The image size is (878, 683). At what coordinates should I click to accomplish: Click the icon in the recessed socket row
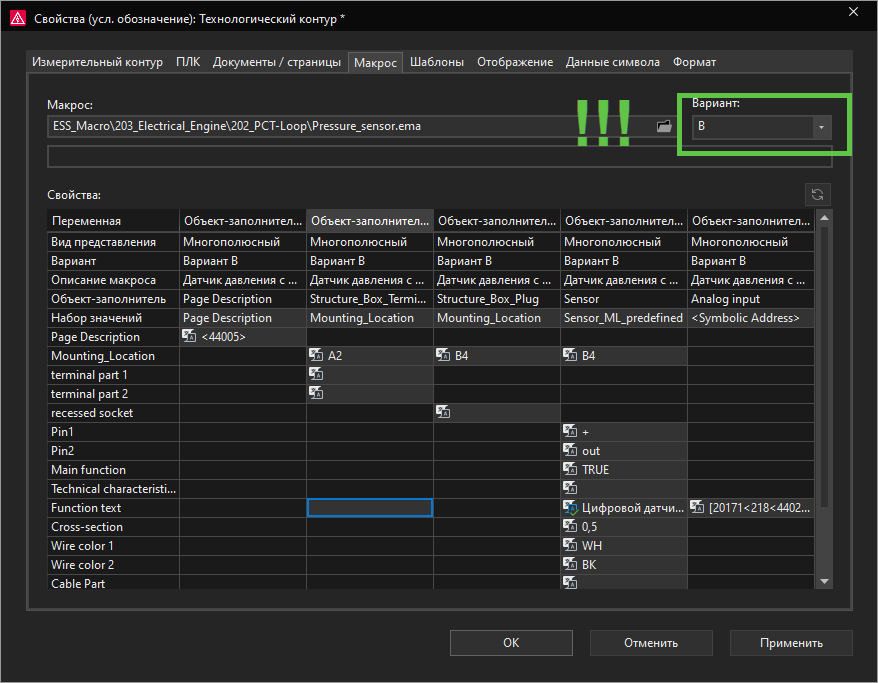pos(443,413)
